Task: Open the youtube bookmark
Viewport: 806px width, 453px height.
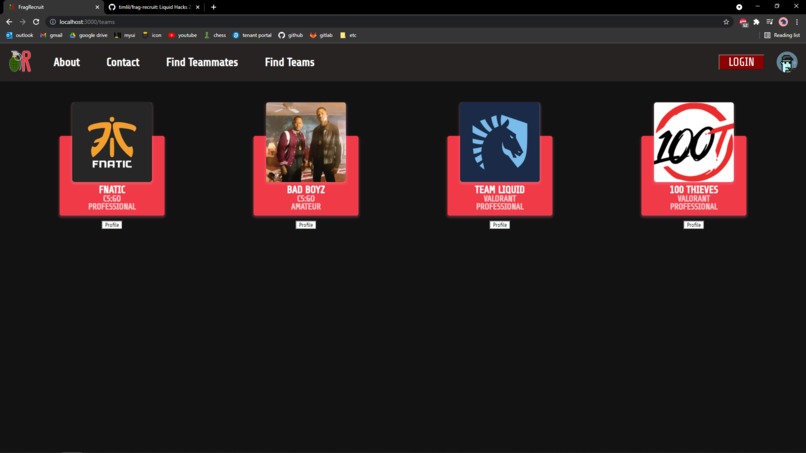Action: click(183, 35)
